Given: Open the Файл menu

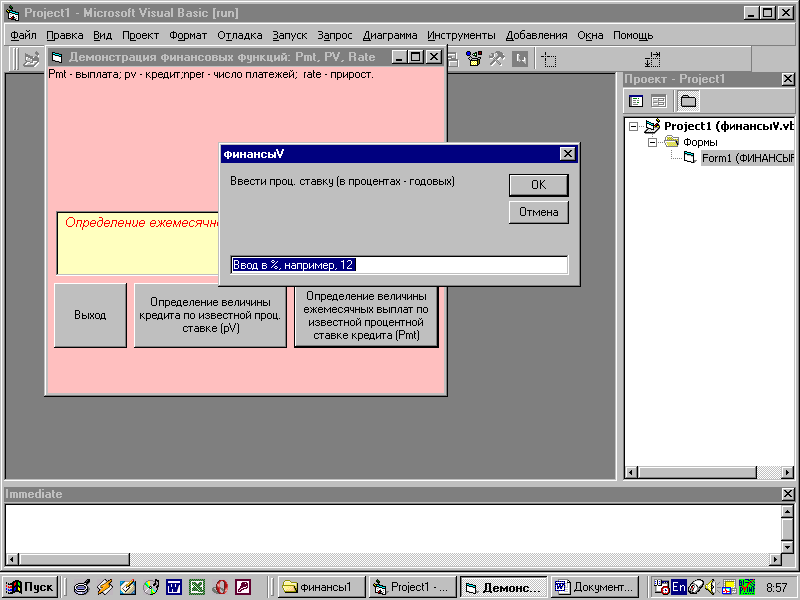Looking at the screenshot, I should click(x=23, y=35).
